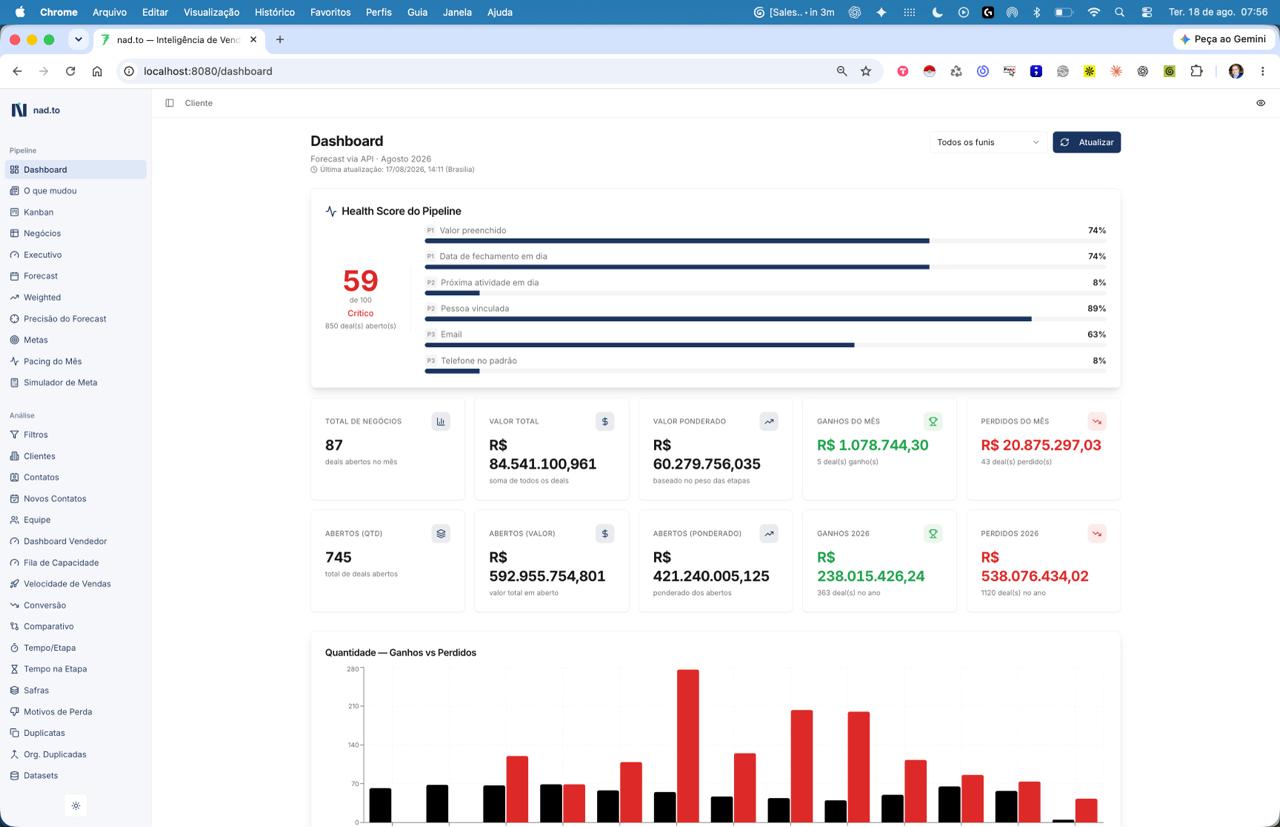The height and width of the screenshot is (827, 1280).
Task: Click the Simulador de Meta icon
Action: (14, 383)
